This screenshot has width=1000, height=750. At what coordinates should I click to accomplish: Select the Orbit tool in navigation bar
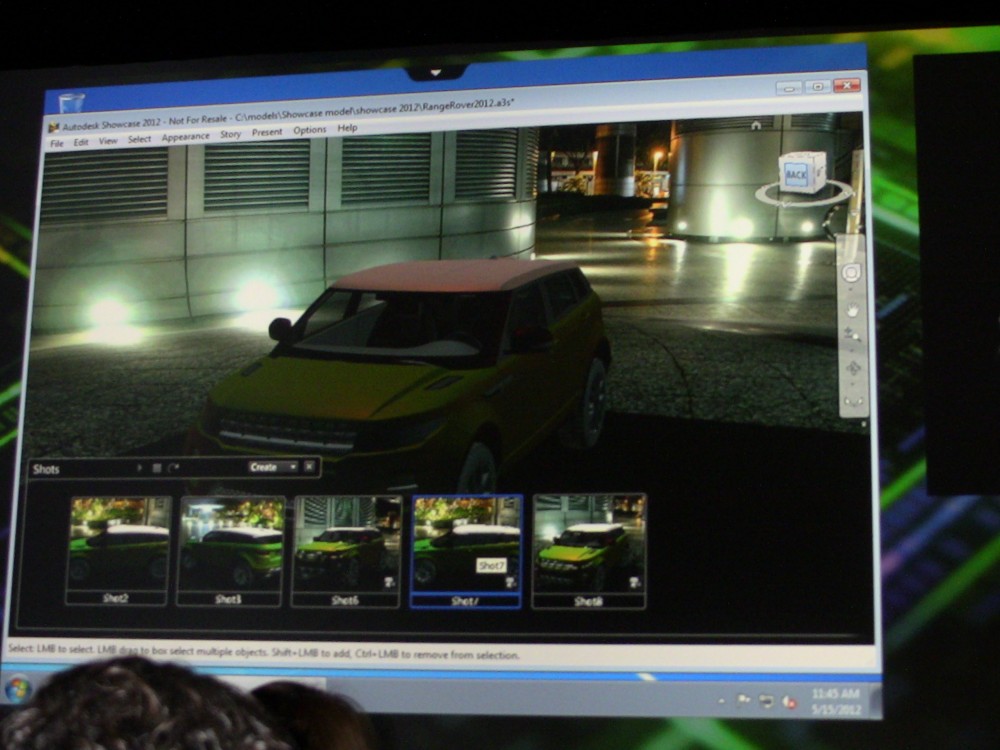[853, 369]
